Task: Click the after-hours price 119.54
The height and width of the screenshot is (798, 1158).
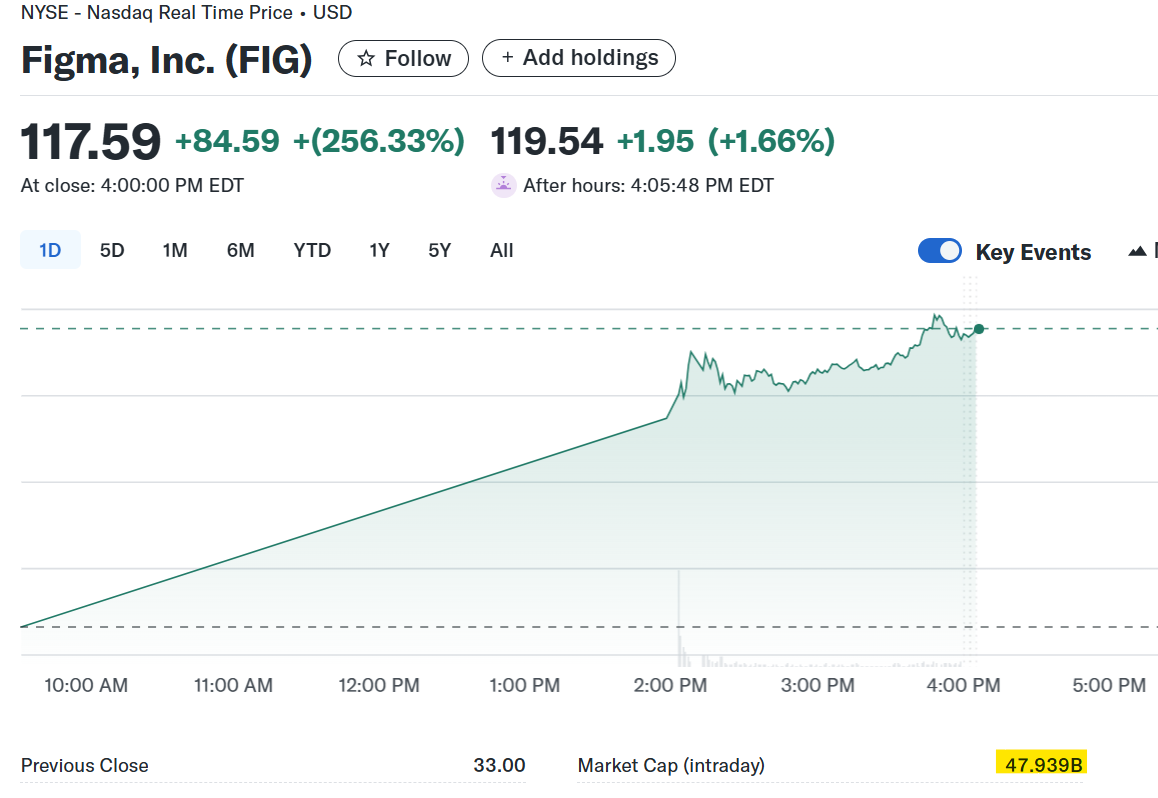Action: point(547,141)
